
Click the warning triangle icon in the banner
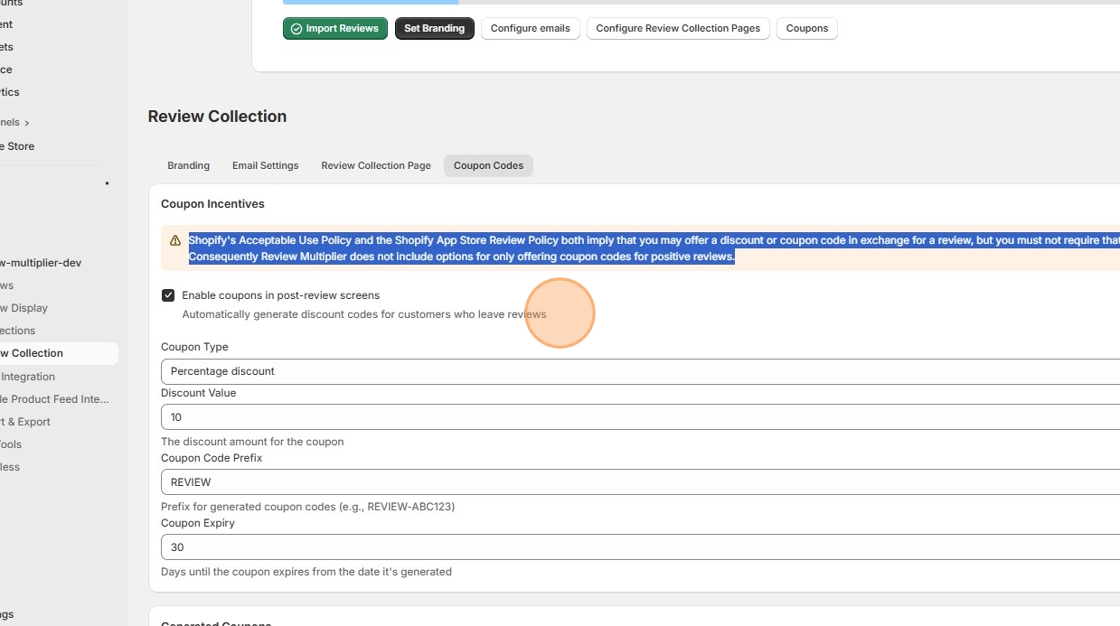175,241
